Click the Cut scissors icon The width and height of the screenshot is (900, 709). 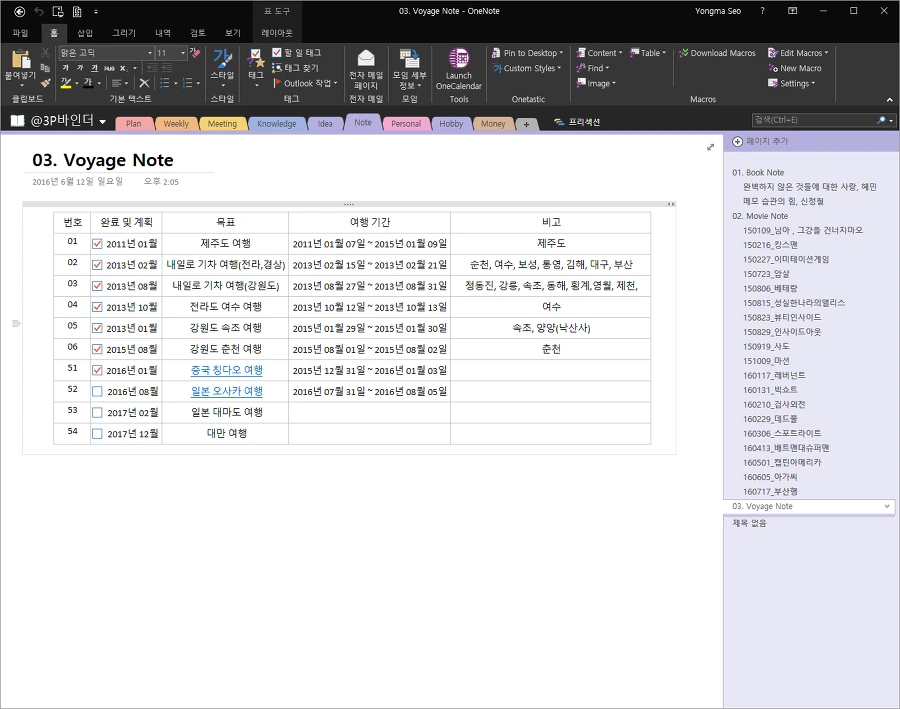[45, 53]
